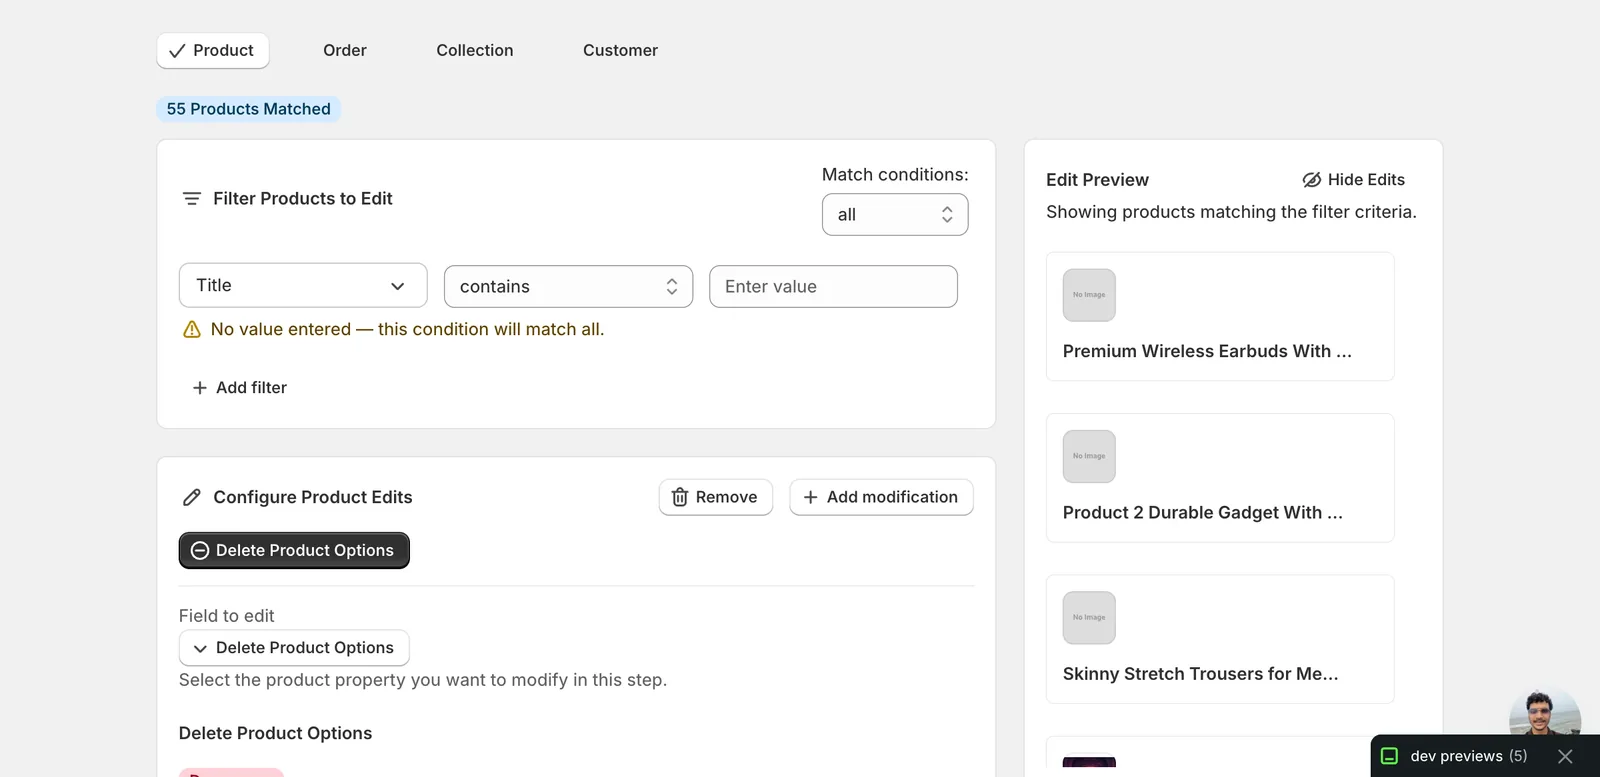The image size is (1600, 777).
Task: Open the 'contains' operator dropdown
Action: [568, 287]
